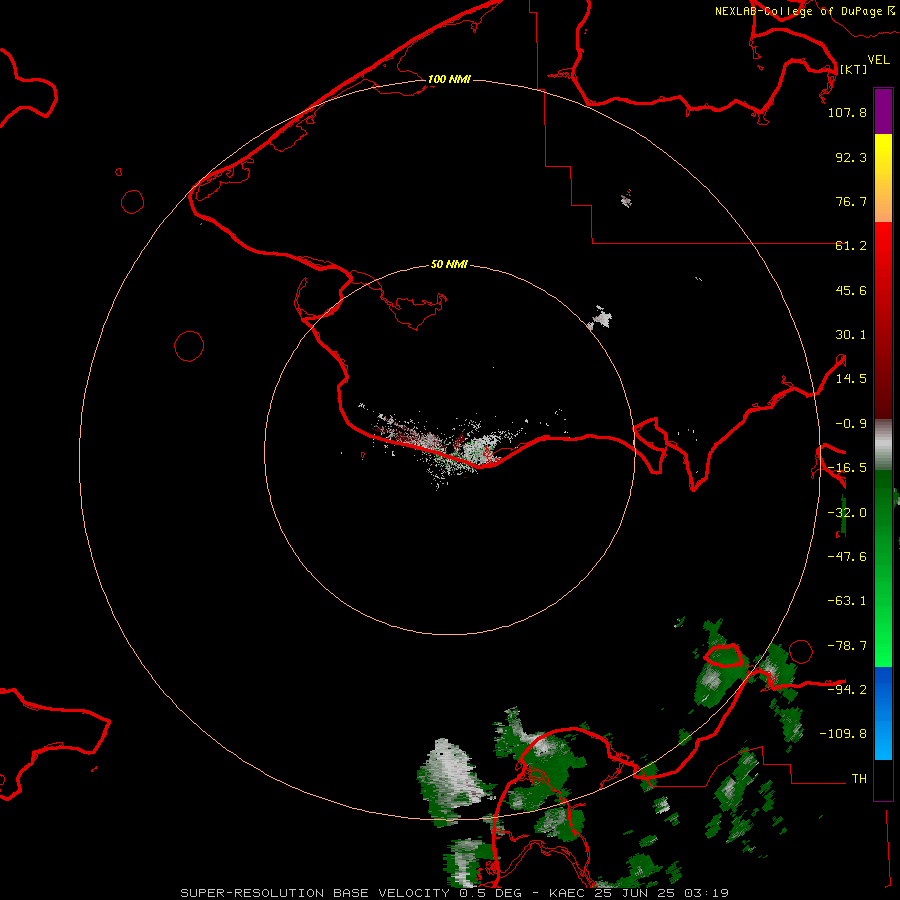Pick the gray near-zero segment of the scale

(x=883, y=444)
